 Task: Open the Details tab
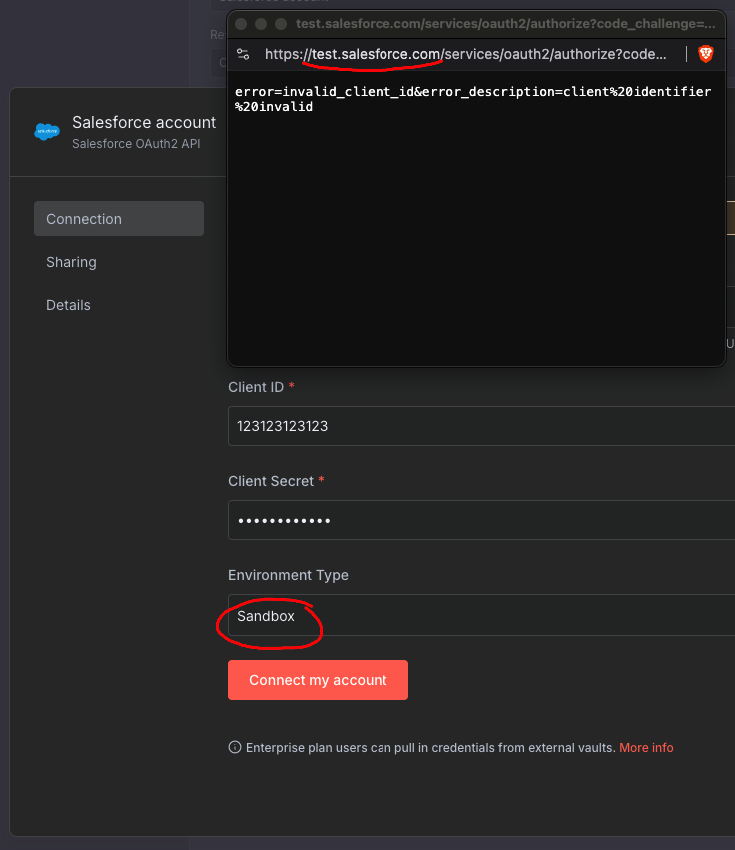point(68,305)
